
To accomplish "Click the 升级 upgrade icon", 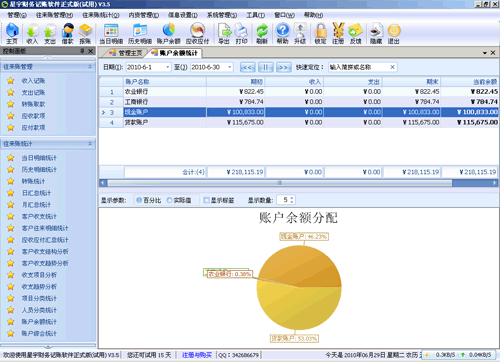I will [300, 33].
